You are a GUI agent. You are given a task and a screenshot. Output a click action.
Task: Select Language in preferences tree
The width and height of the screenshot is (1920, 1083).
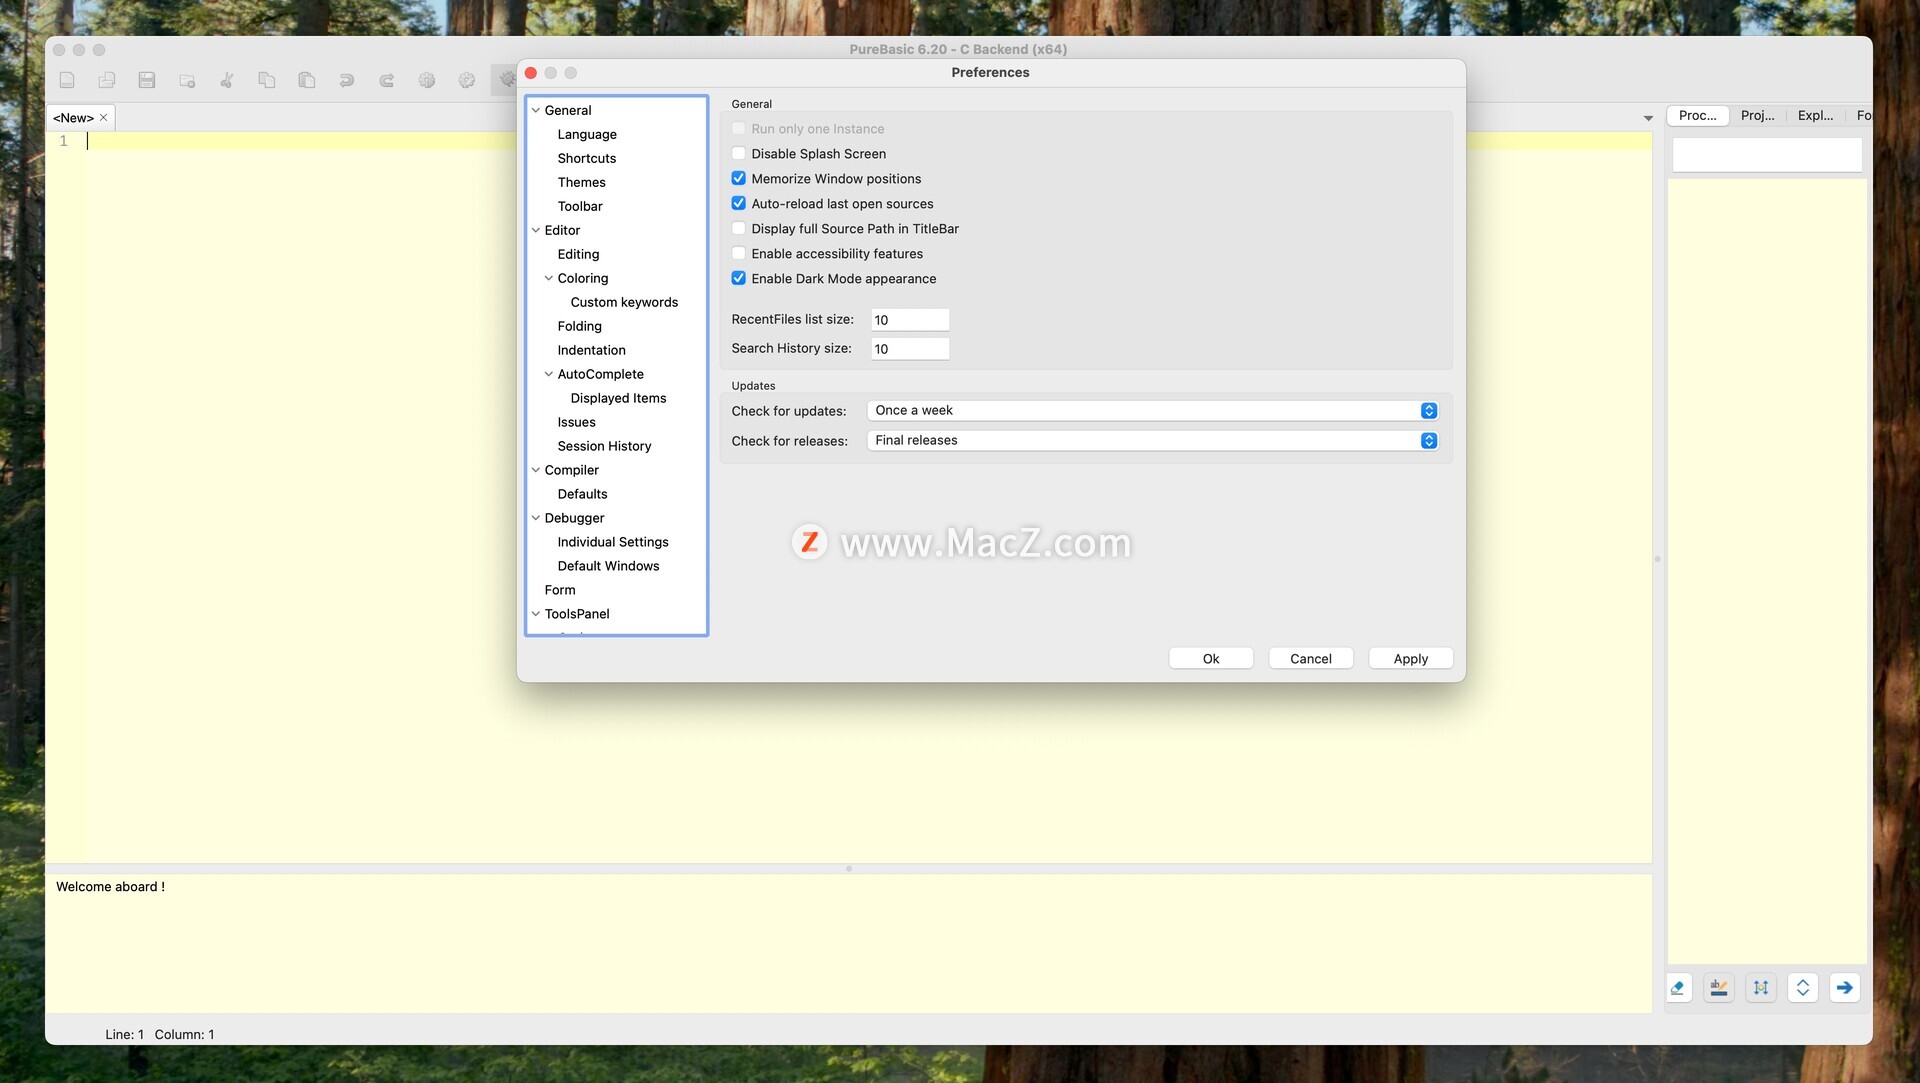587,134
